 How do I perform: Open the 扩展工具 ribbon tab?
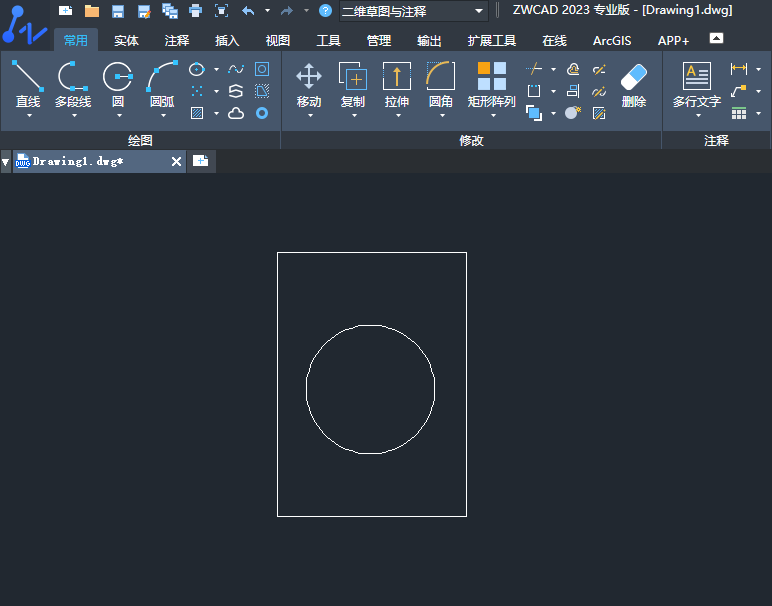[x=491, y=40]
